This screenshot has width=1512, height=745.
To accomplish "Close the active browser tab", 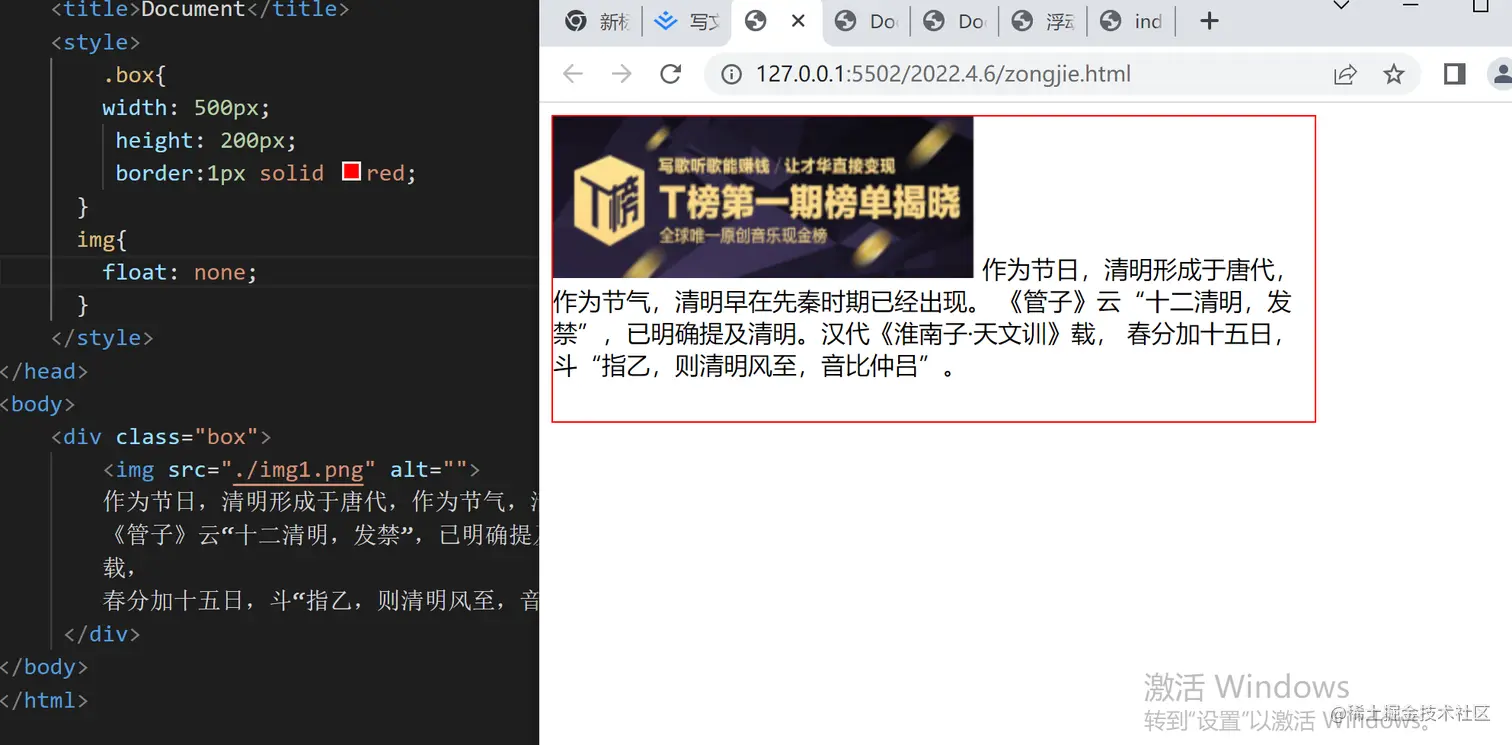I will tap(798, 21).
